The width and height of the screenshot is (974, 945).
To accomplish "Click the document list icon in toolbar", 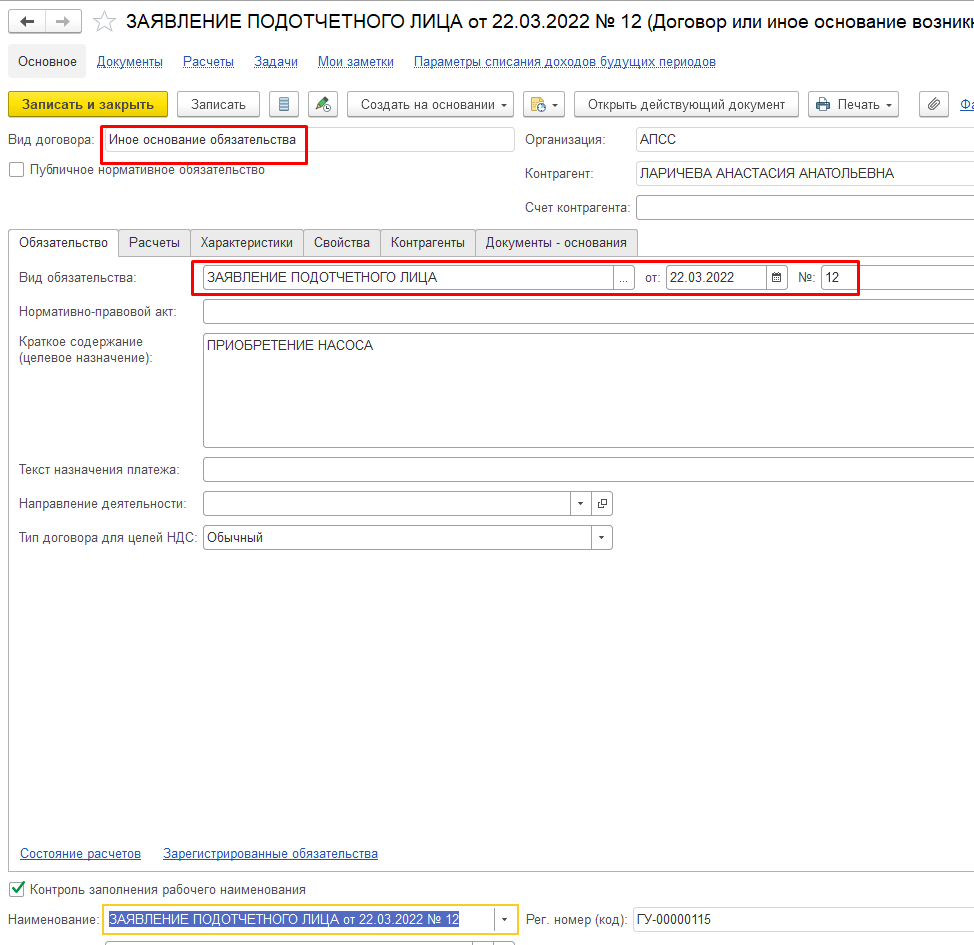I will 284,104.
